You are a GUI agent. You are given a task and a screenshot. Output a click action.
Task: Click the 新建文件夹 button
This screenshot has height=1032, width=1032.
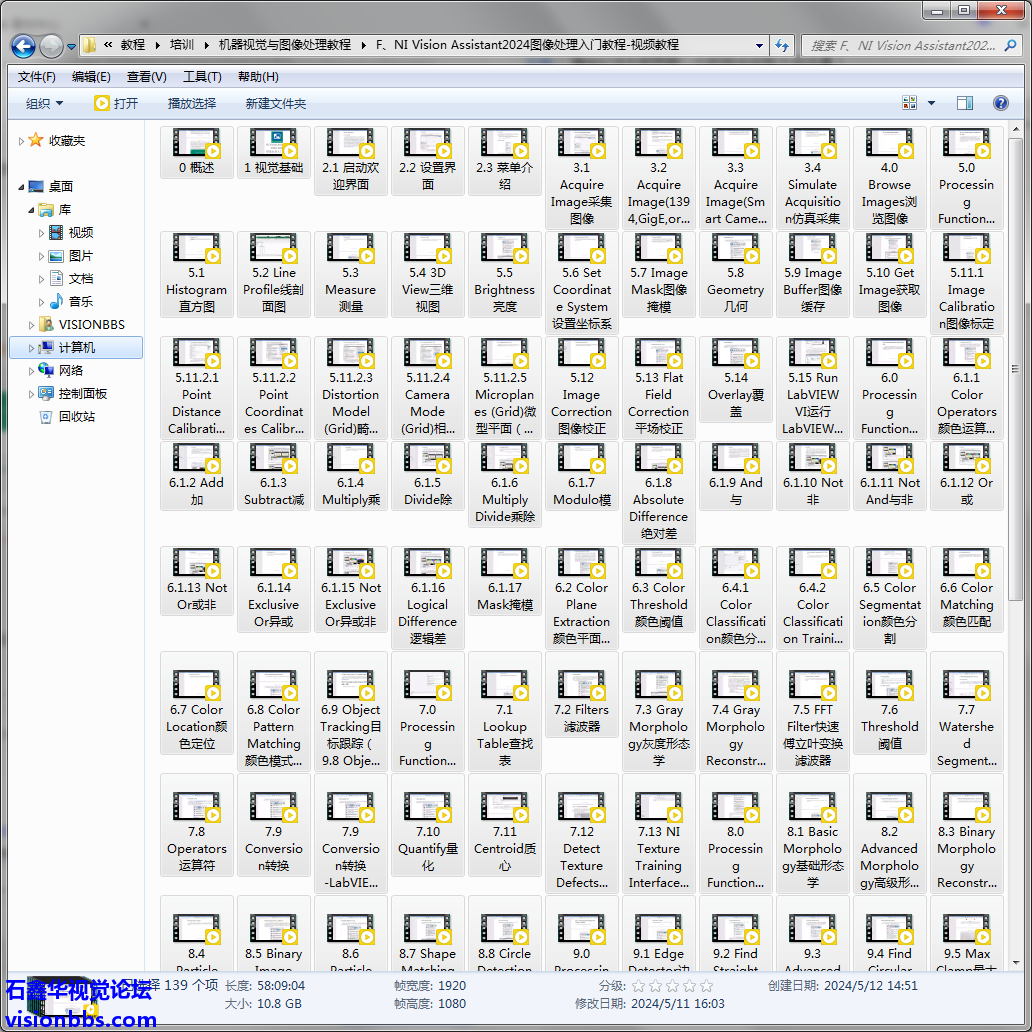tap(276, 103)
